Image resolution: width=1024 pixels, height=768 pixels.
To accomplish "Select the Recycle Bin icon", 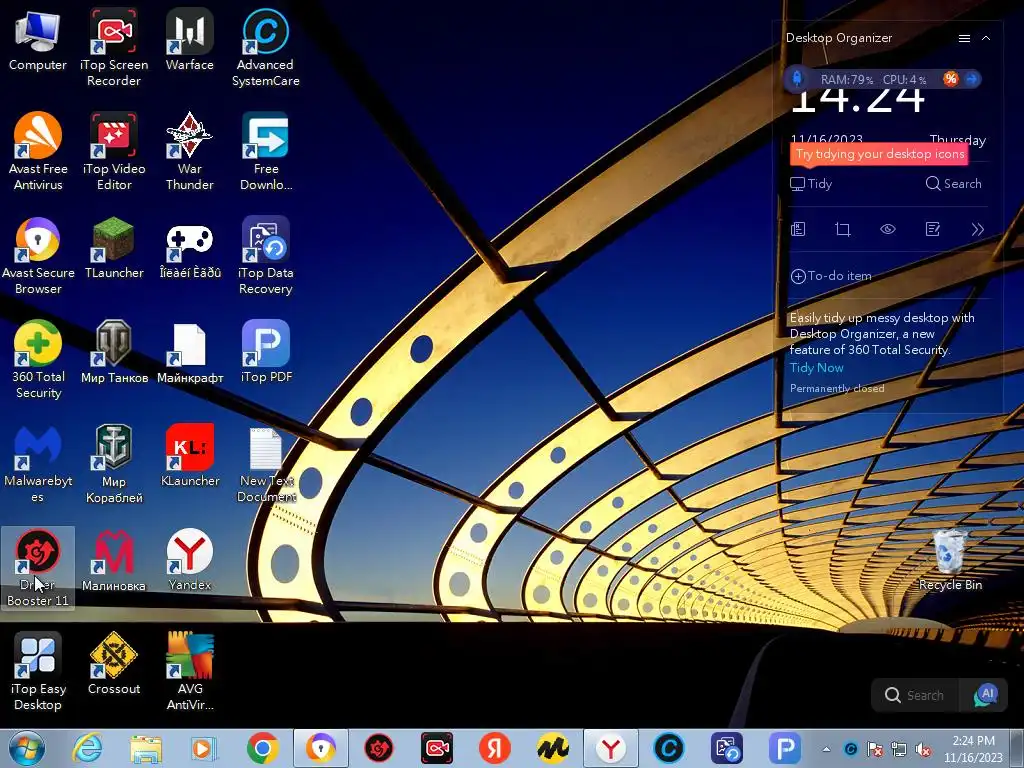I will tap(950, 560).
